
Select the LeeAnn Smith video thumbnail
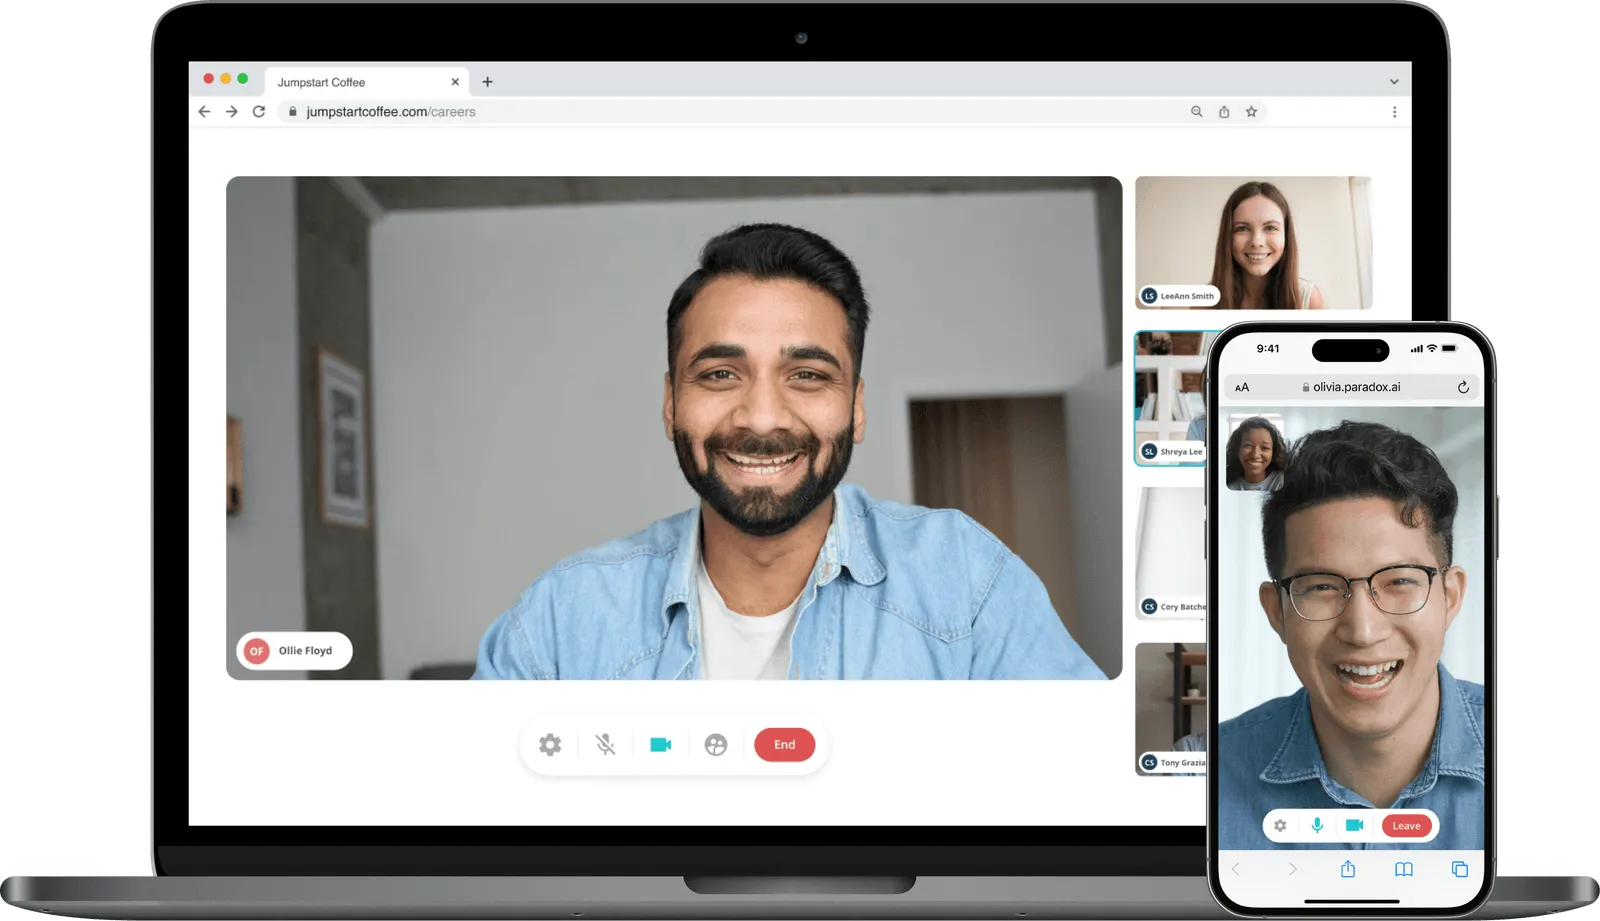1253,243
